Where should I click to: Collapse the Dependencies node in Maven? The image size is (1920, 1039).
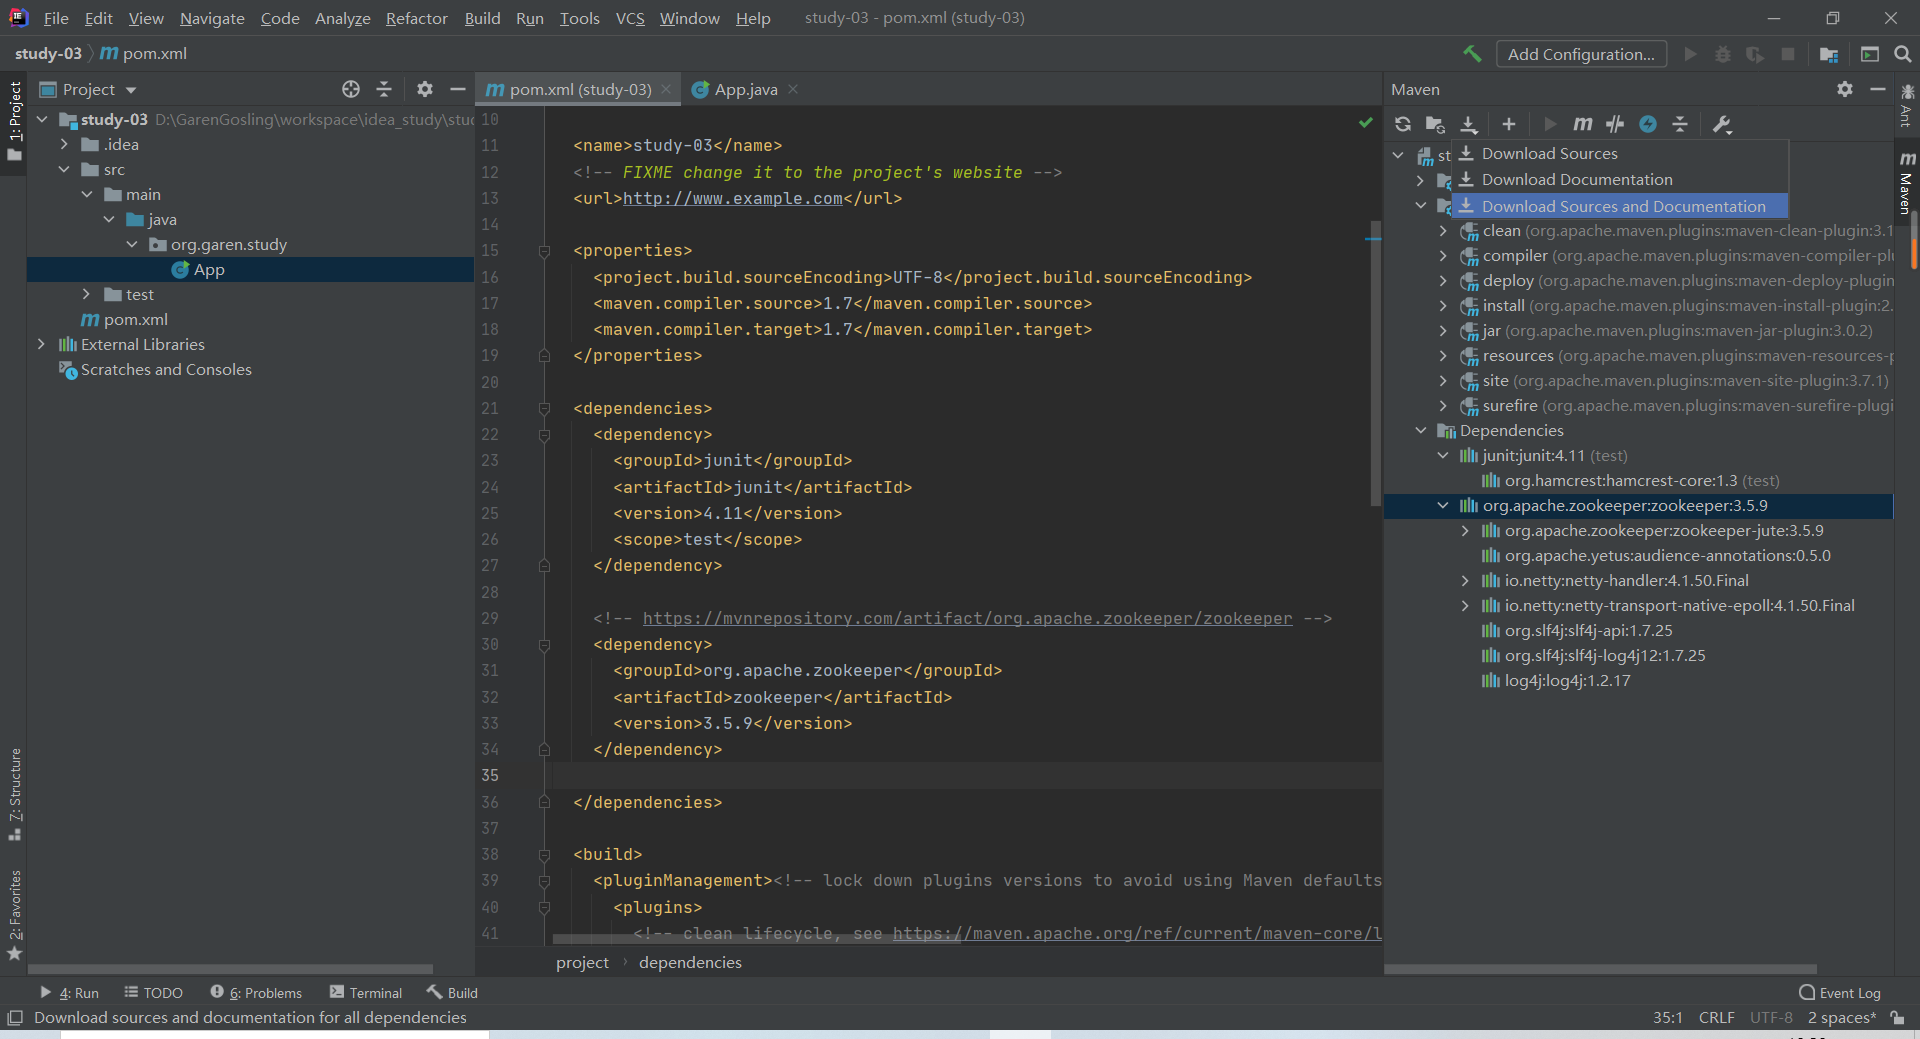(x=1421, y=430)
